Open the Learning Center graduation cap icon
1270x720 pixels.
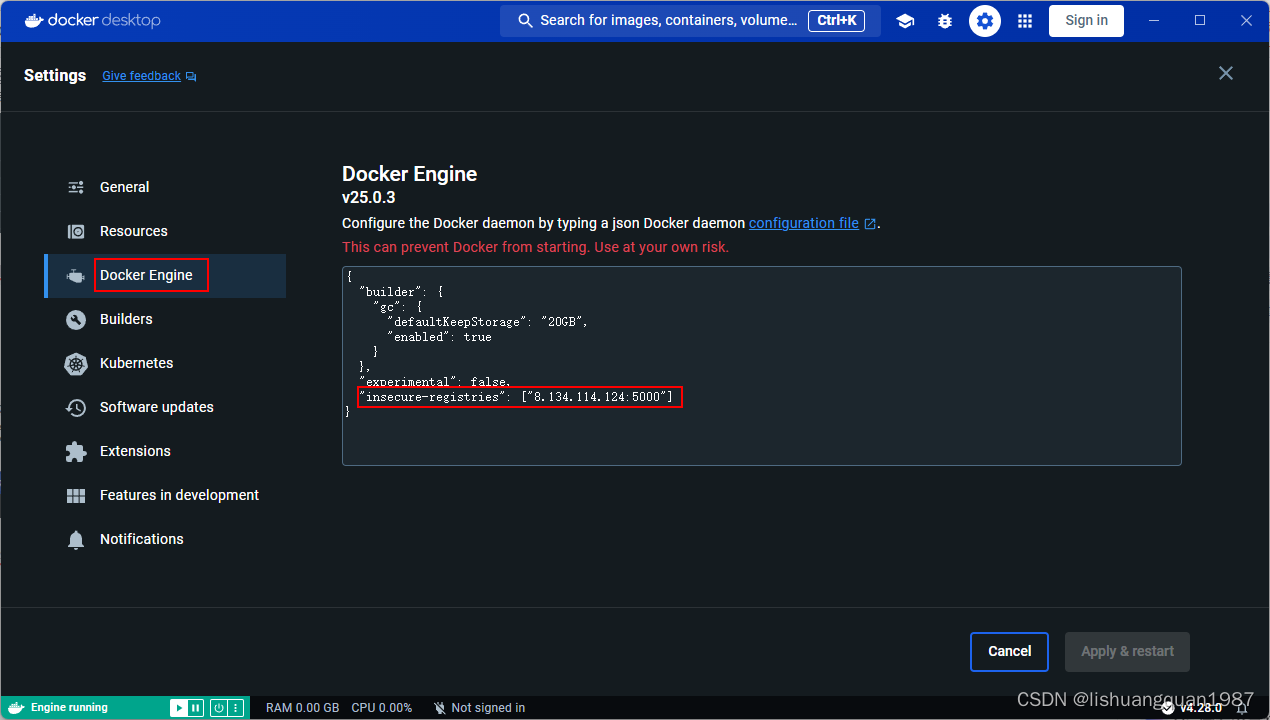point(905,21)
